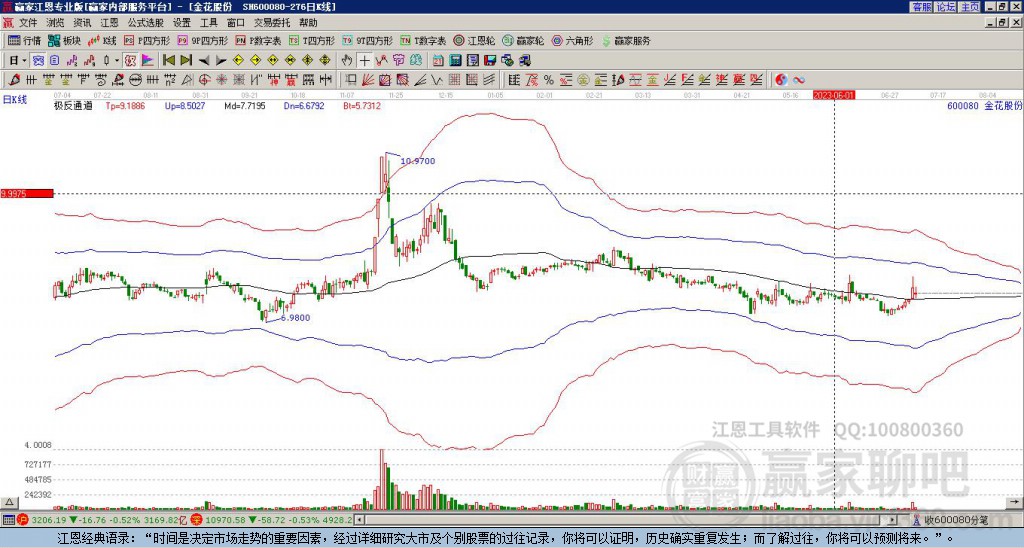Click the save floppy disk icon

coord(490,61)
